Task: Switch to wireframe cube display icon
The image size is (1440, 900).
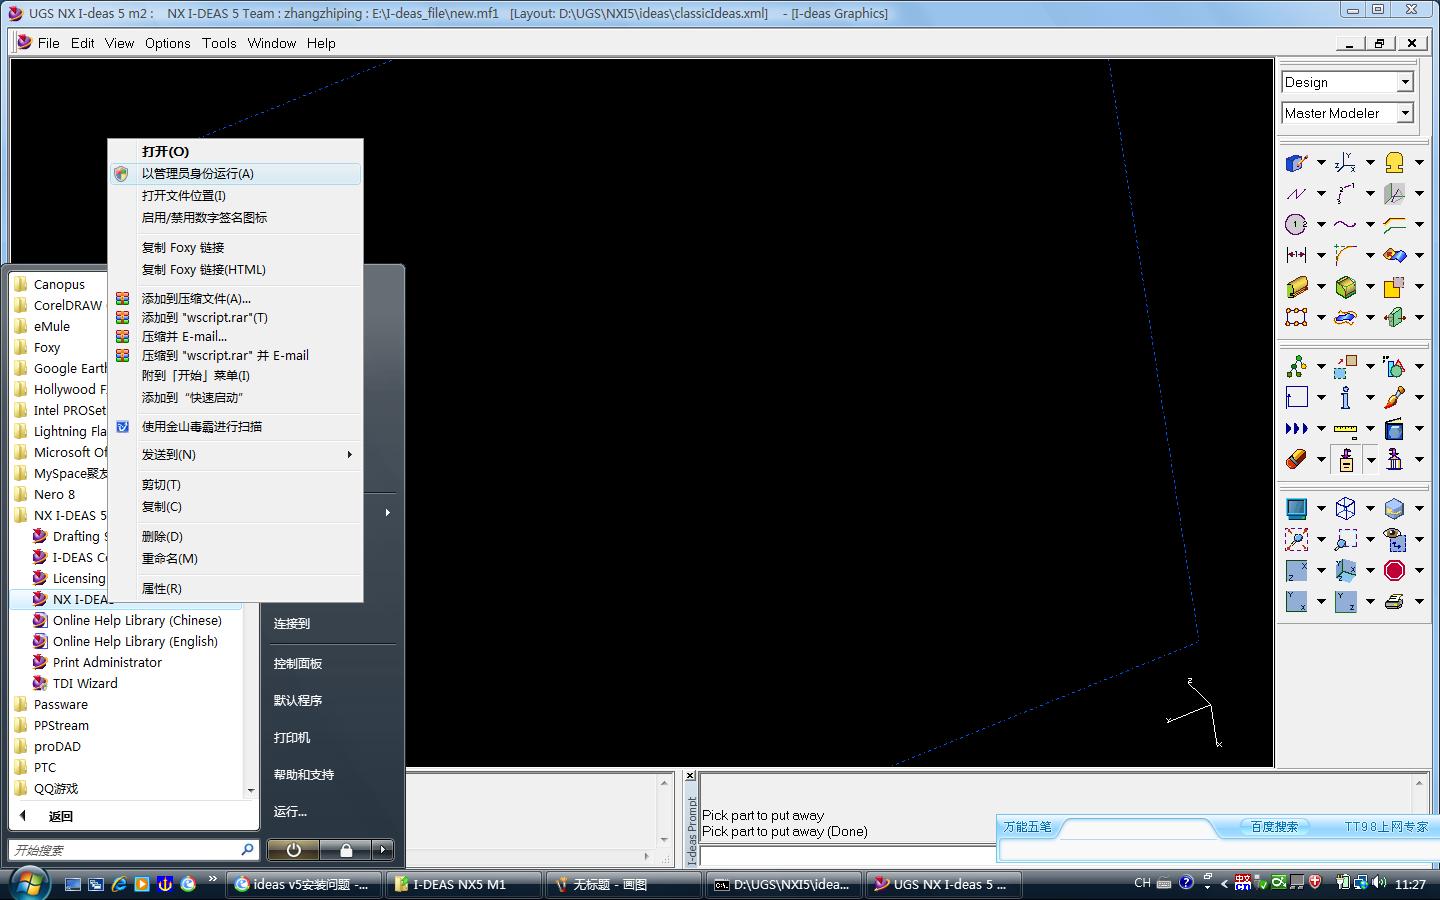Action: pyautogui.click(x=1346, y=509)
